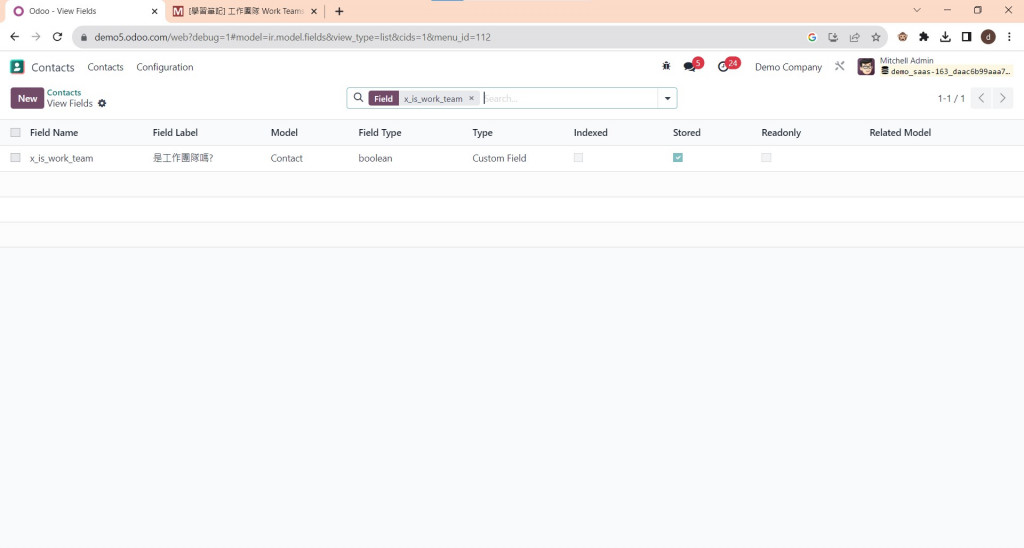Sort by the Indexed column header
Image resolution: width=1024 pixels, height=548 pixels.
click(590, 133)
